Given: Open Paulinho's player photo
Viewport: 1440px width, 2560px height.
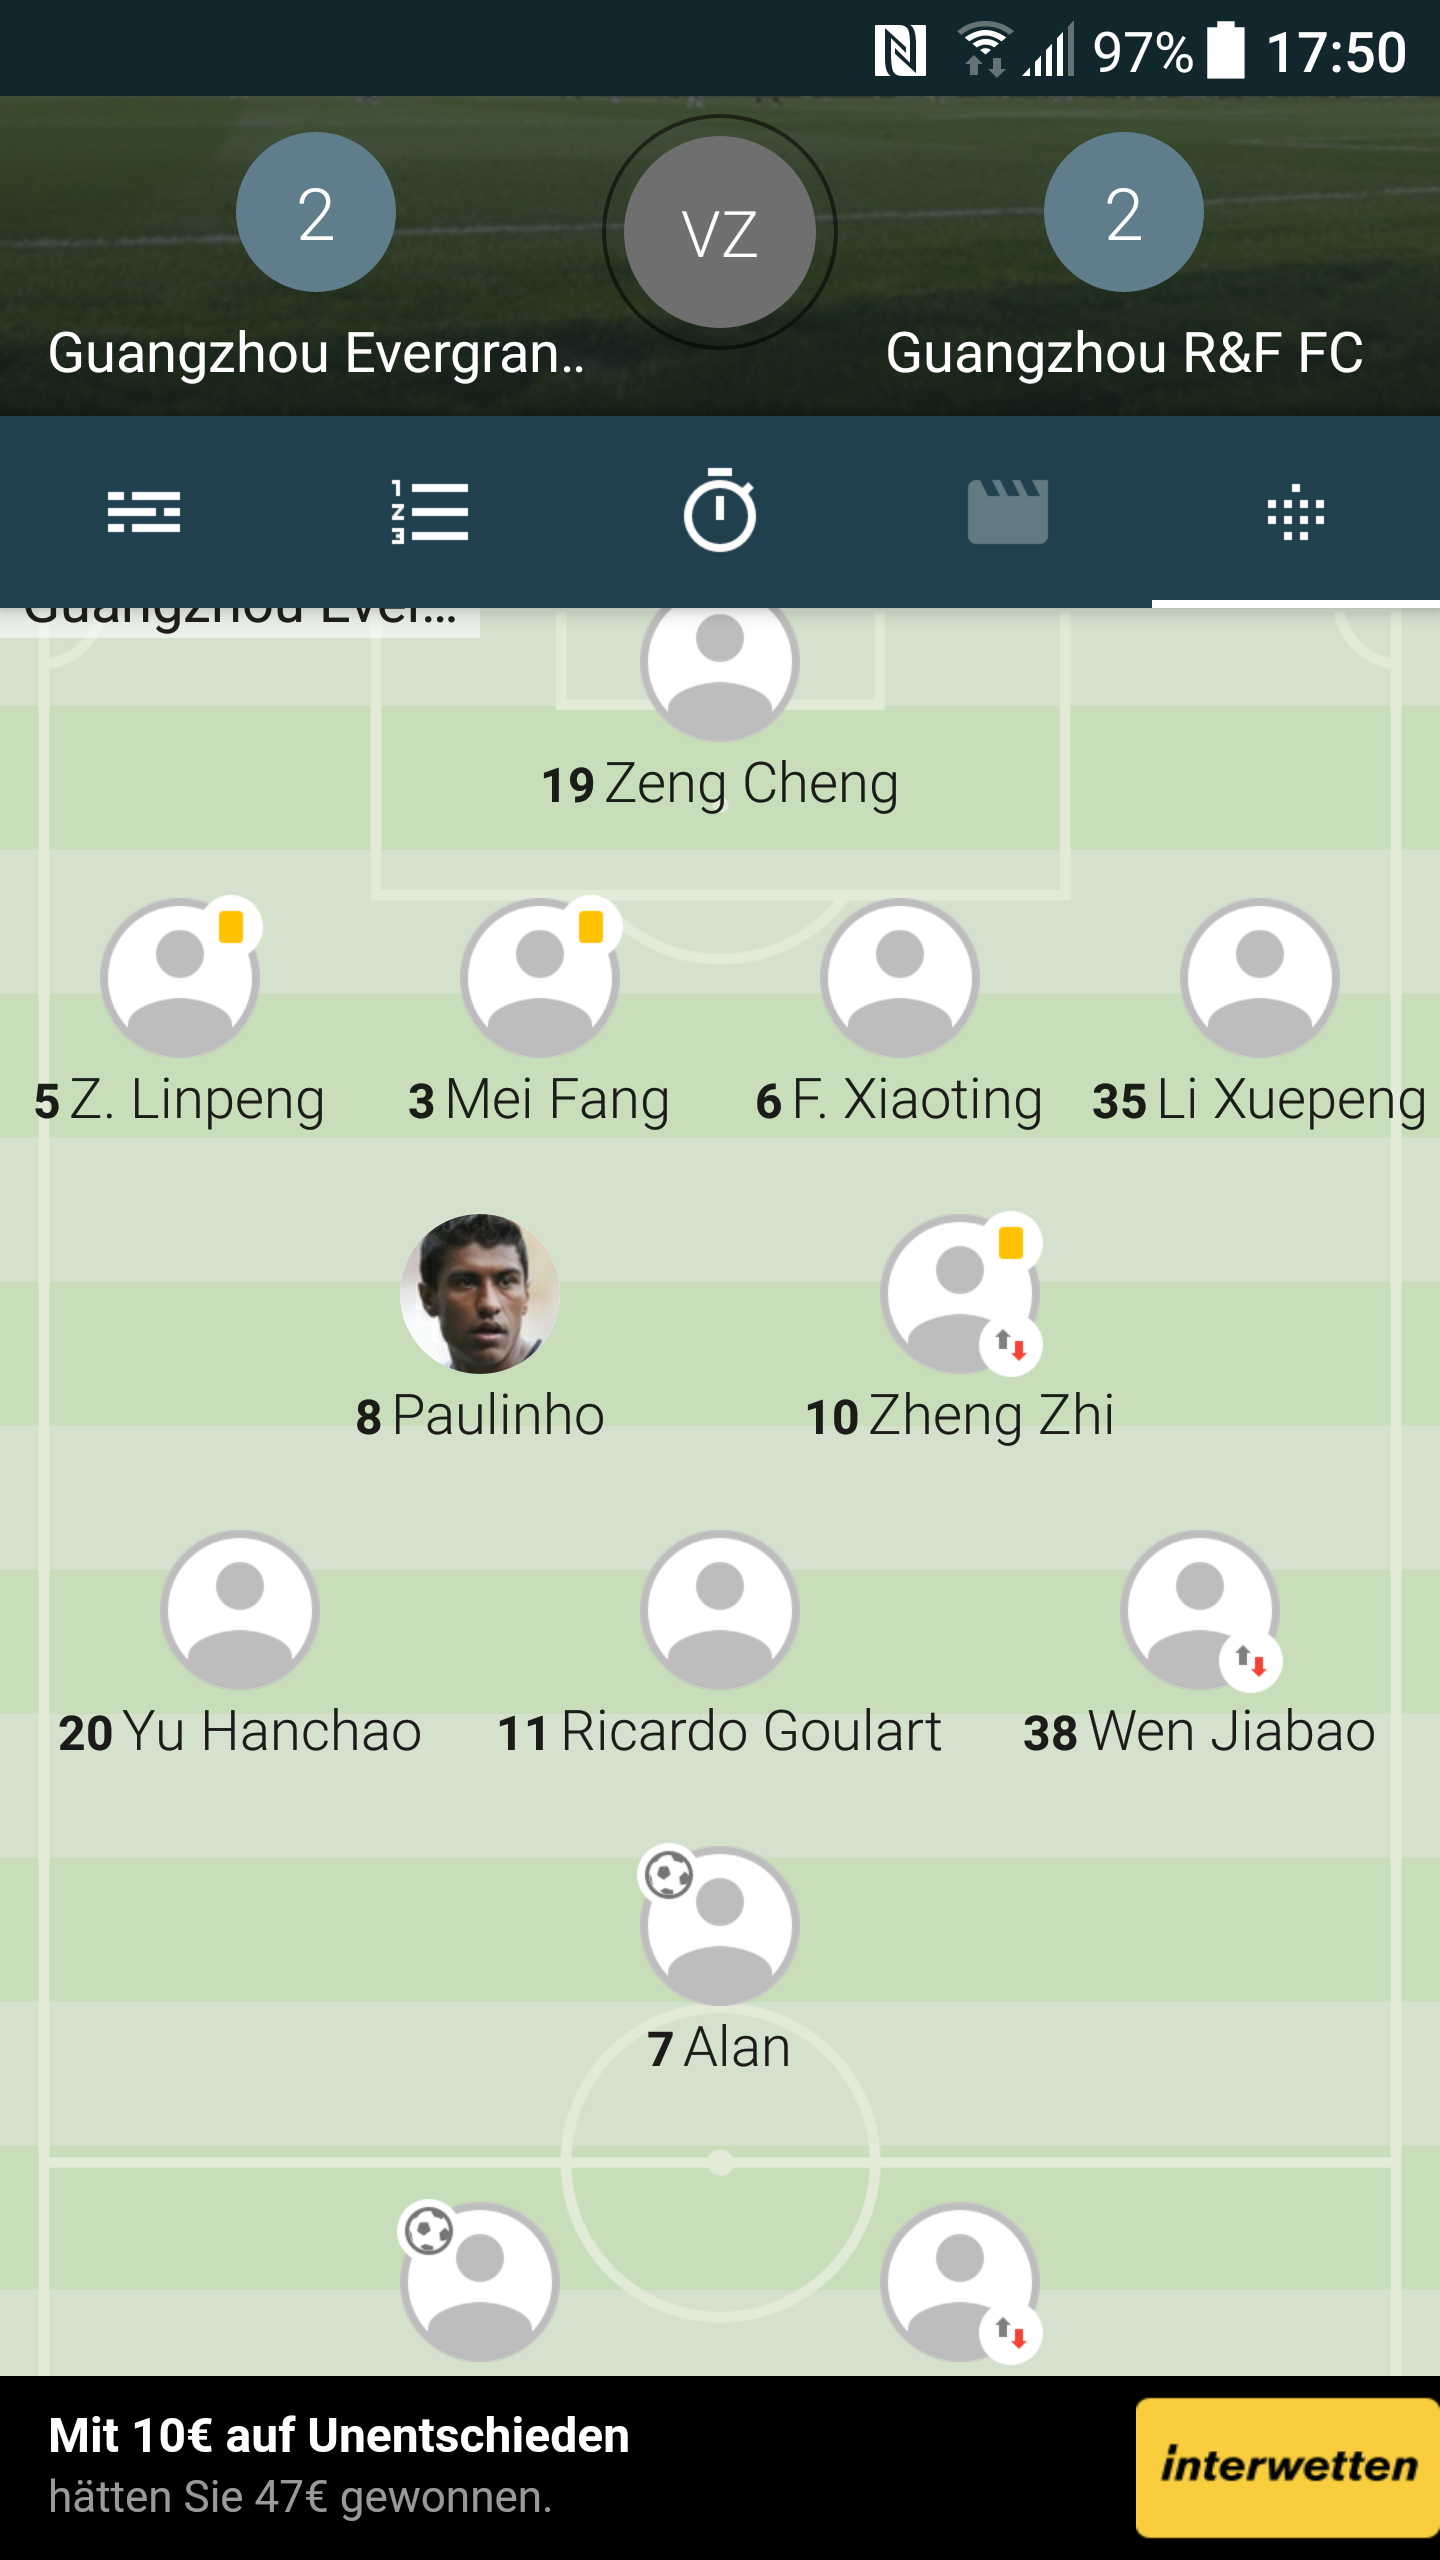Looking at the screenshot, I should 480,1293.
